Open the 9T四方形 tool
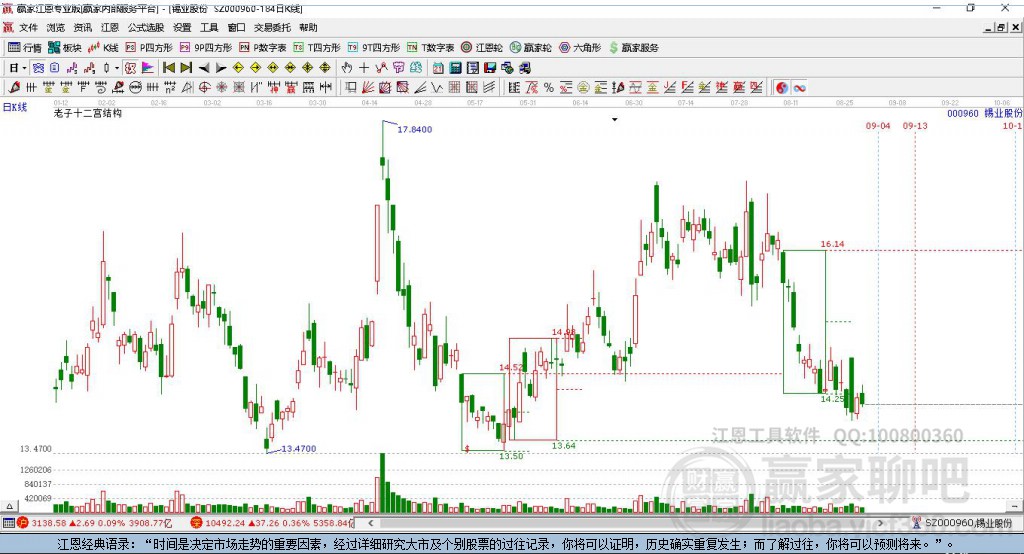Image resolution: width=1024 pixels, height=554 pixels. 374,48
